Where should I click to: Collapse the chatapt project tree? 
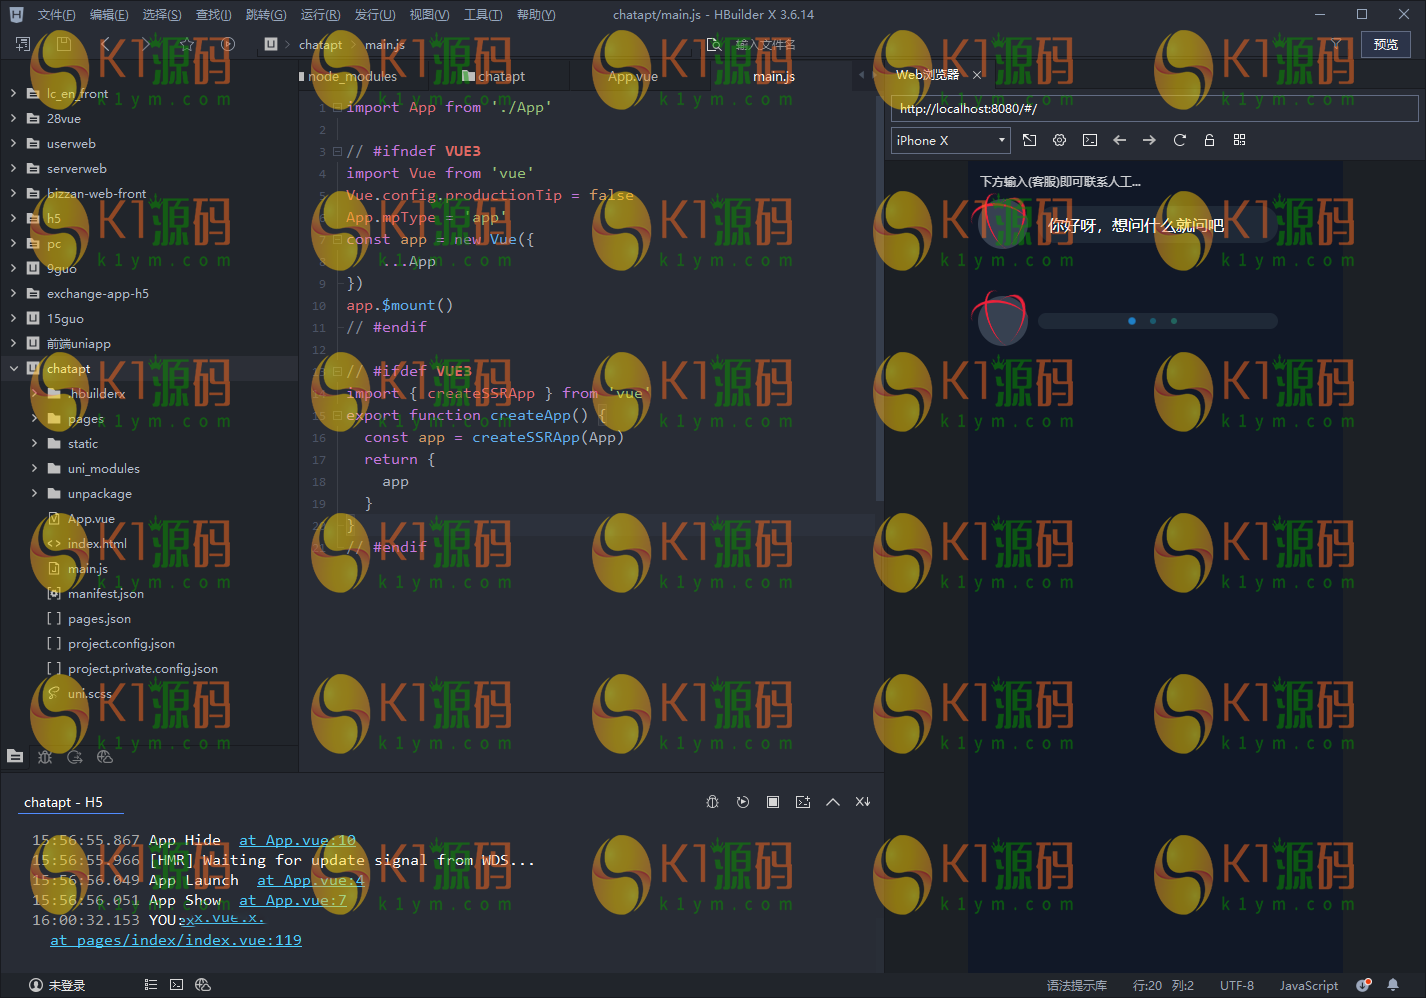14,368
